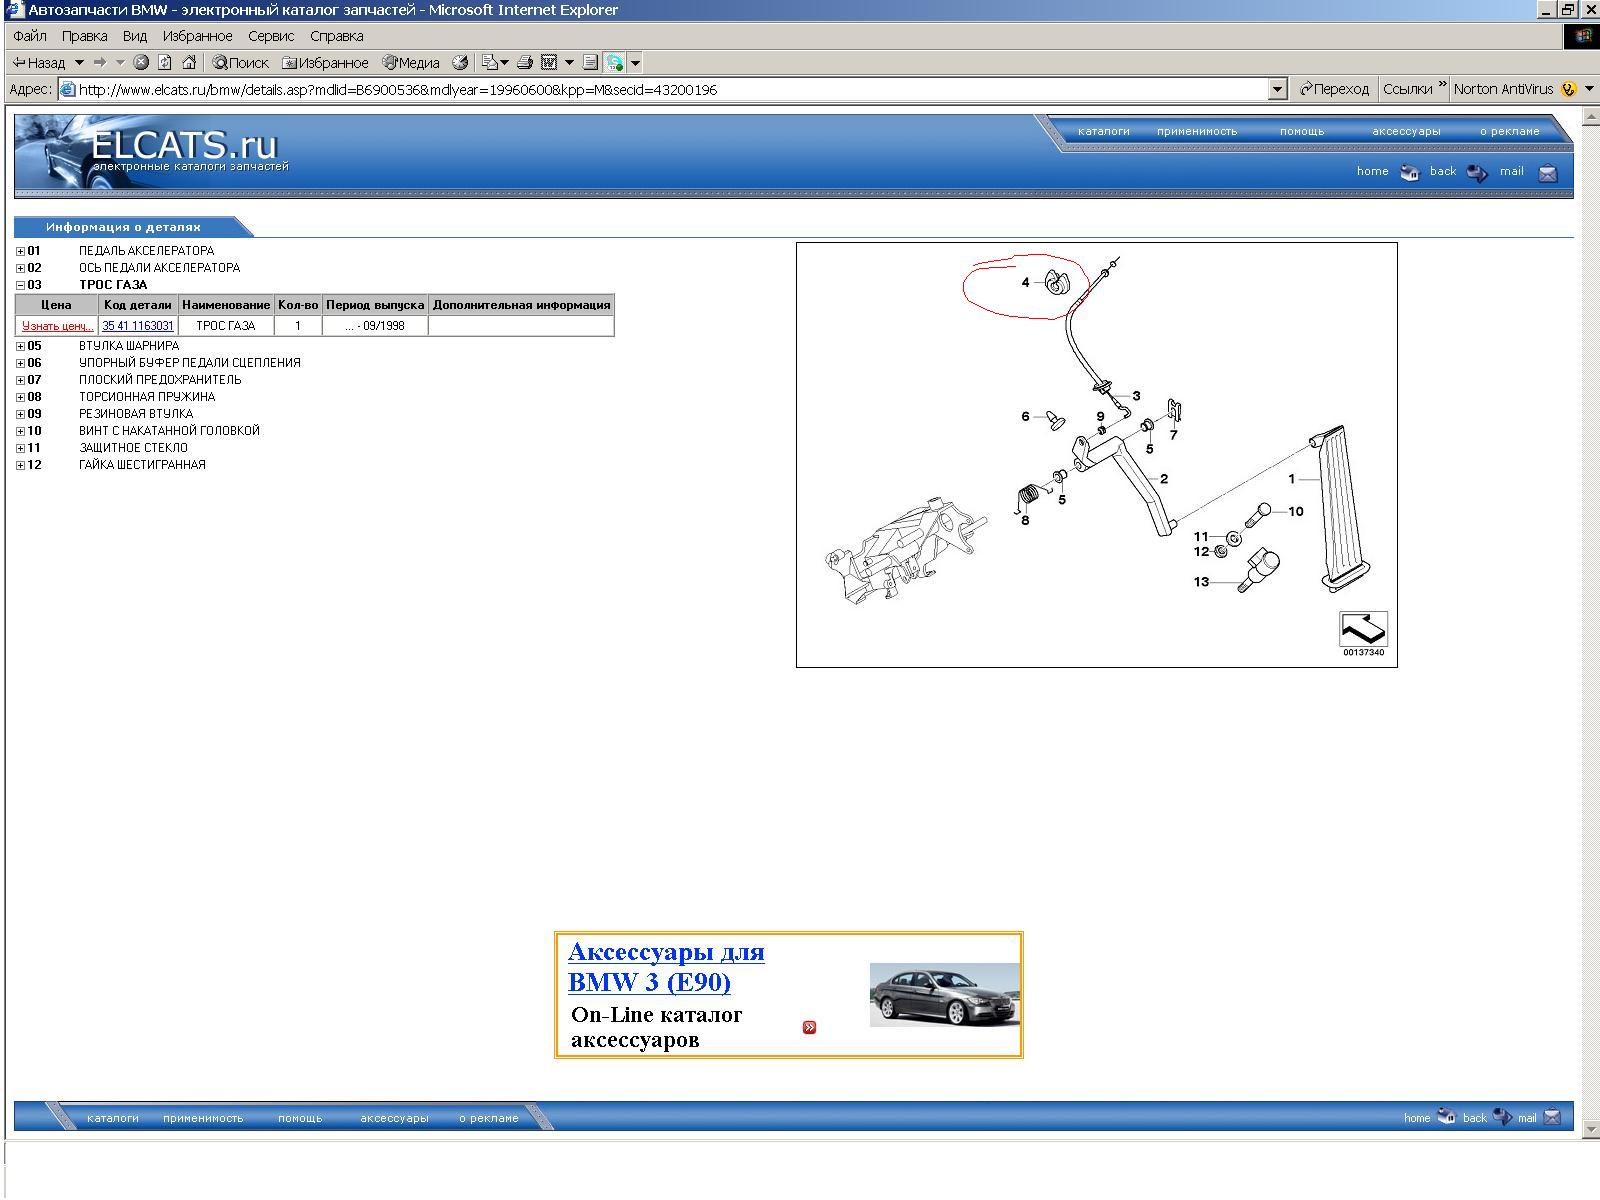Collapse item 03 Трос газа
The height and width of the screenshot is (1200, 1600).
coord(20,285)
